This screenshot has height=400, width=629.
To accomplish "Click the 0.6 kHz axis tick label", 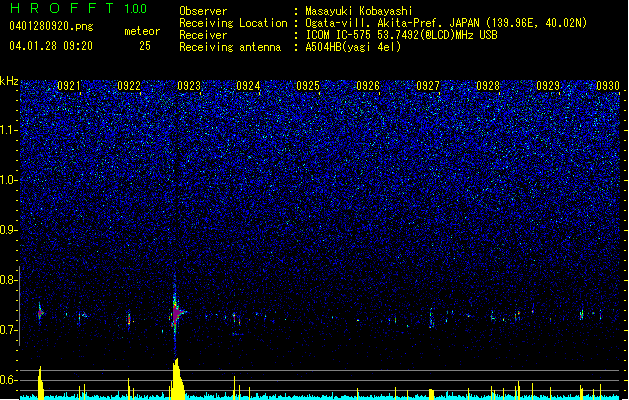I will pyautogui.click(x=8, y=380).
